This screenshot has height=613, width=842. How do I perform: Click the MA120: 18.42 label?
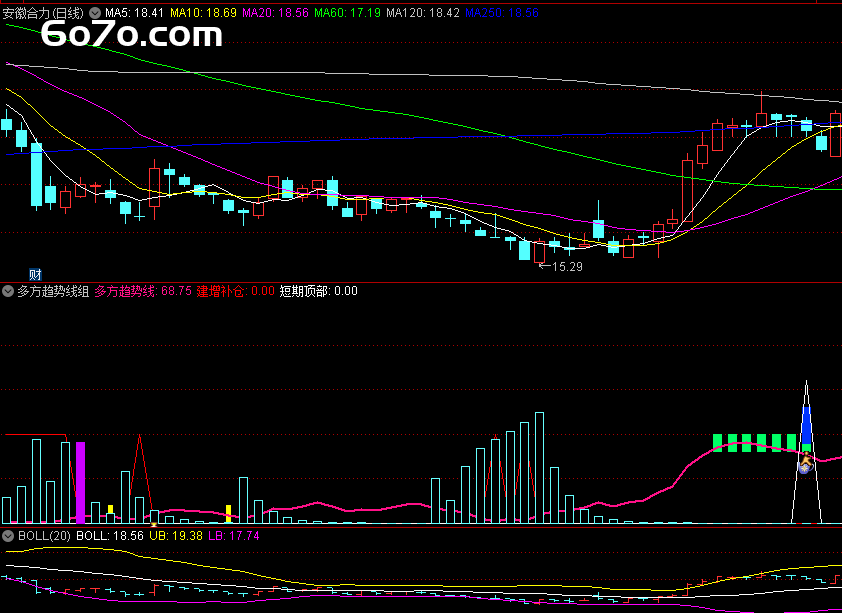point(423,13)
